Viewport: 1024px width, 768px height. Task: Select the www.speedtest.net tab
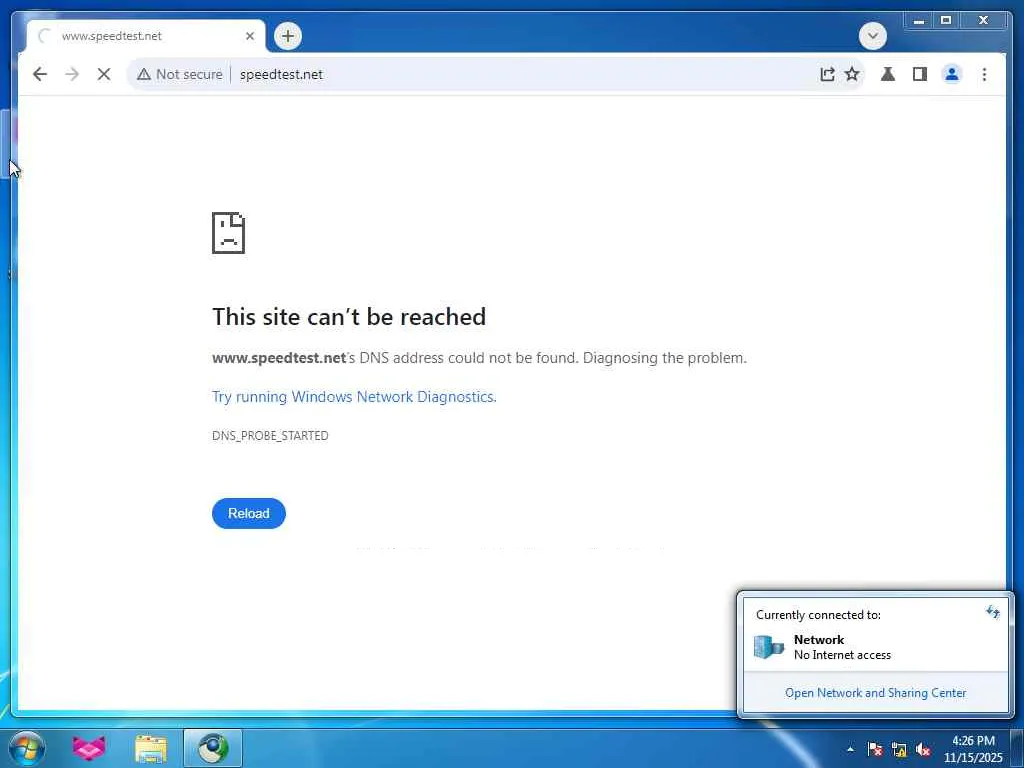[x=146, y=36]
